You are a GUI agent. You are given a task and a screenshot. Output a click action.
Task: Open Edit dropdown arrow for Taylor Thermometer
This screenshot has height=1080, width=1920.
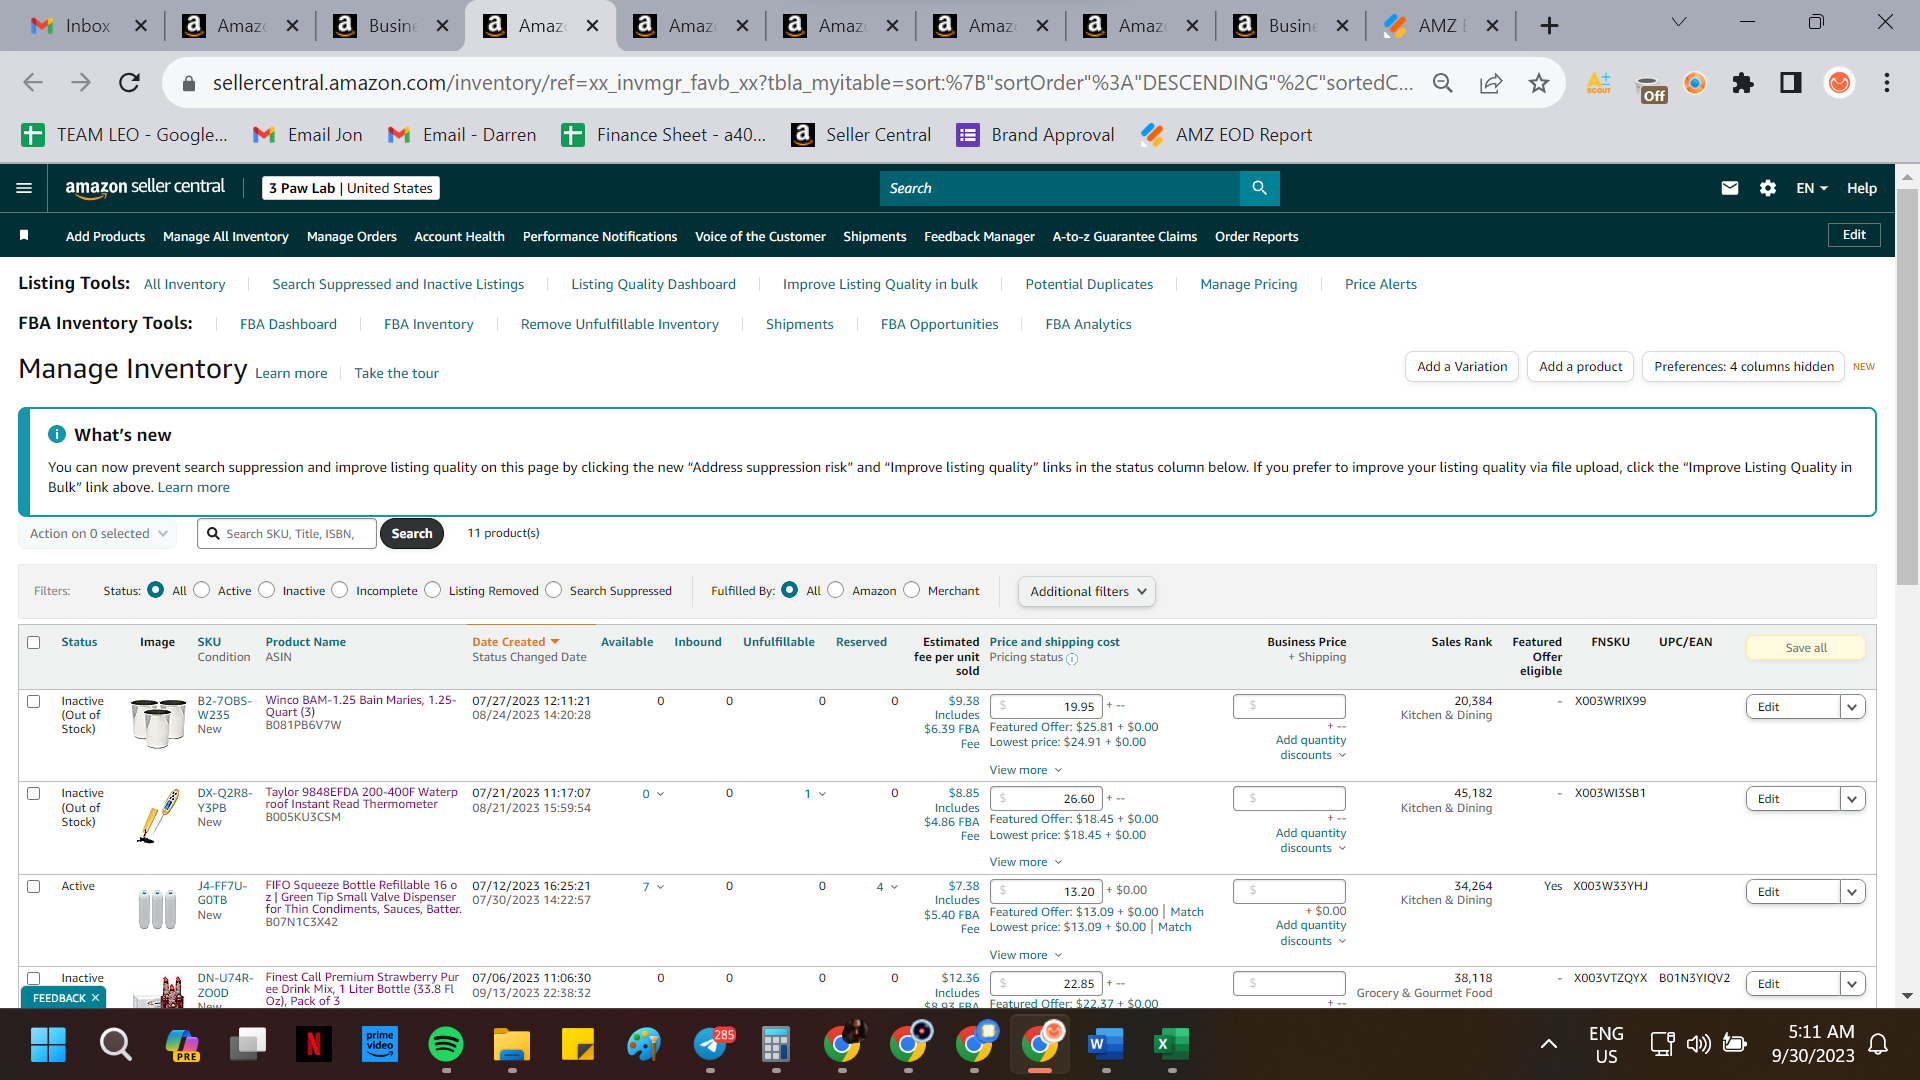click(x=1852, y=799)
